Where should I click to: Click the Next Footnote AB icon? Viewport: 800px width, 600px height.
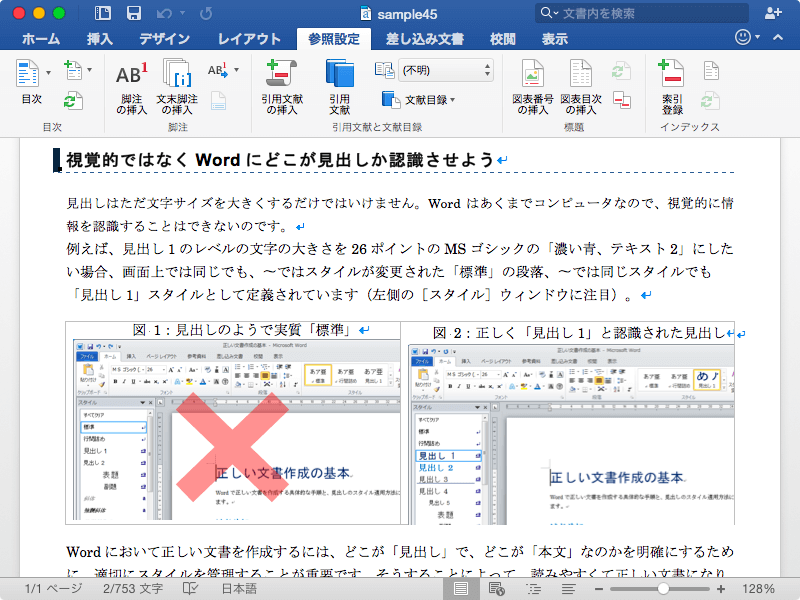(217, 70)
